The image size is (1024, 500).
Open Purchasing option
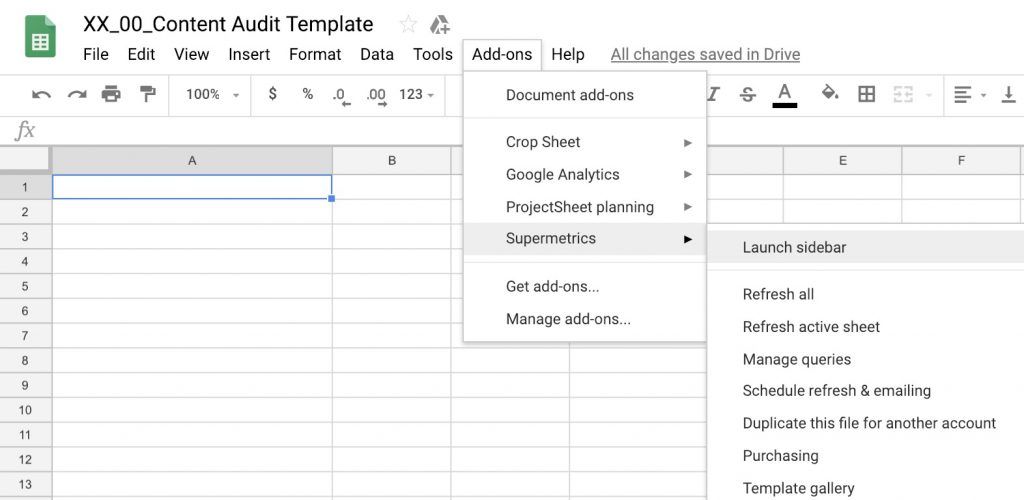pyautogui.click(x=866, y=456)
